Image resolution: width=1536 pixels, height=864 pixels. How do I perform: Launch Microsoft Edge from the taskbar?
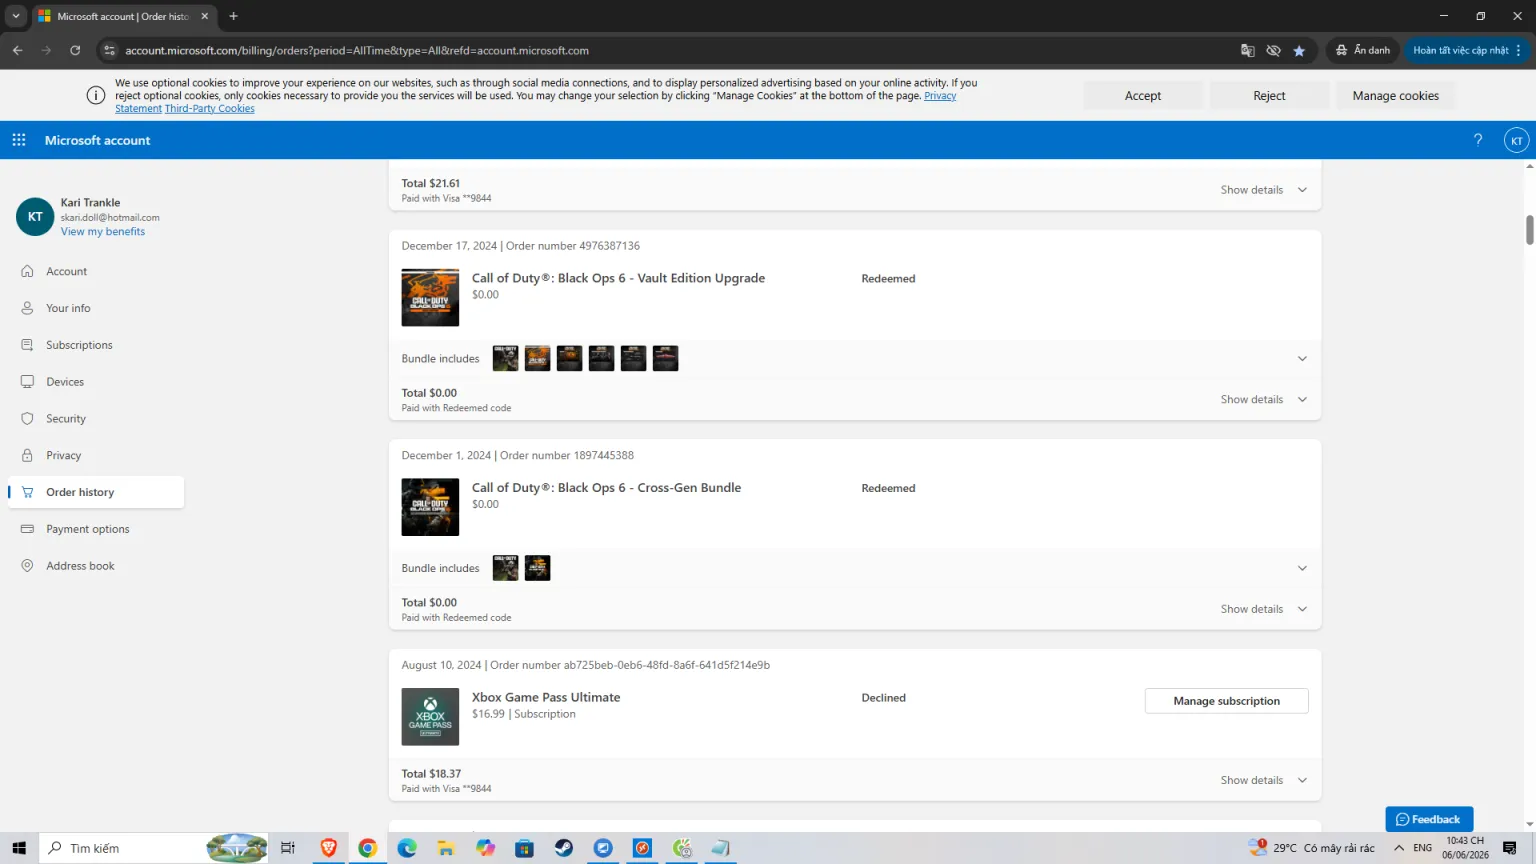(x=407, y=848)
